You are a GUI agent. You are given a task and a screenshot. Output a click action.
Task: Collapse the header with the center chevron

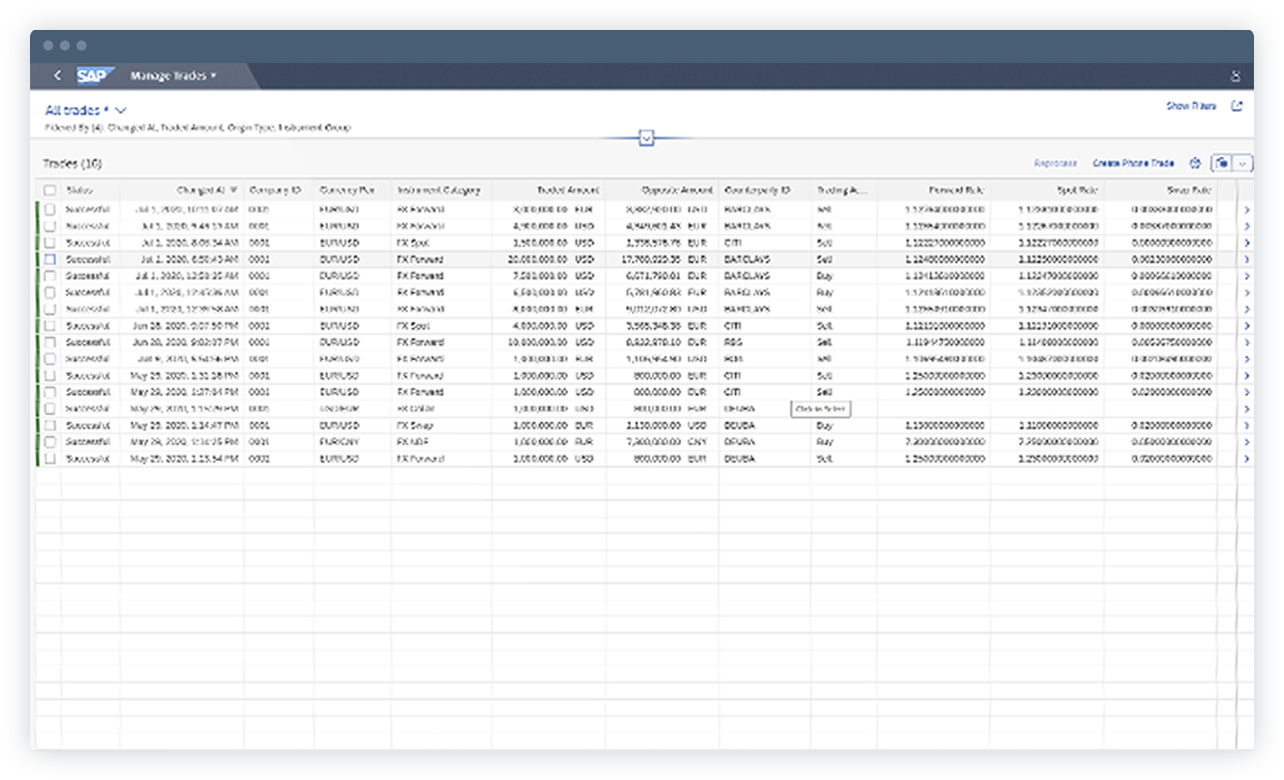click(x=645, y=137)
